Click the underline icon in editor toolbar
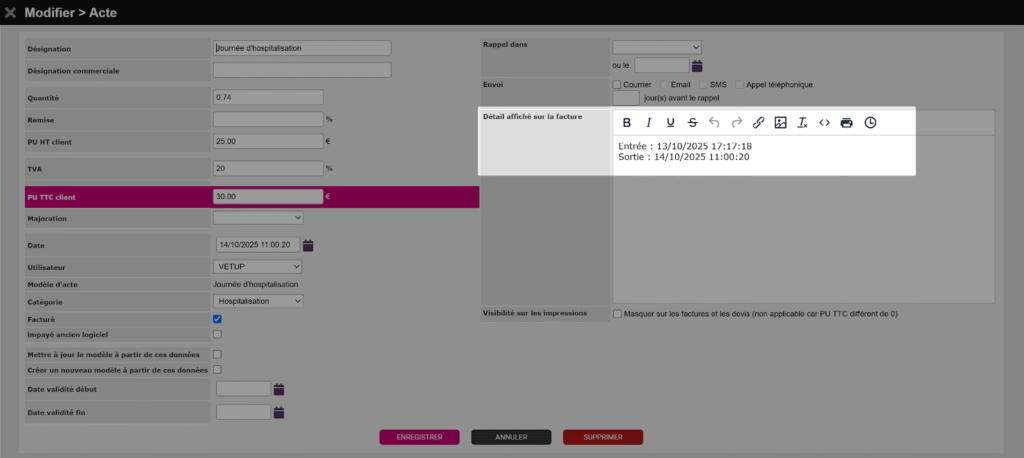The height and width of the screenshot is (458, 1024). 670,123
